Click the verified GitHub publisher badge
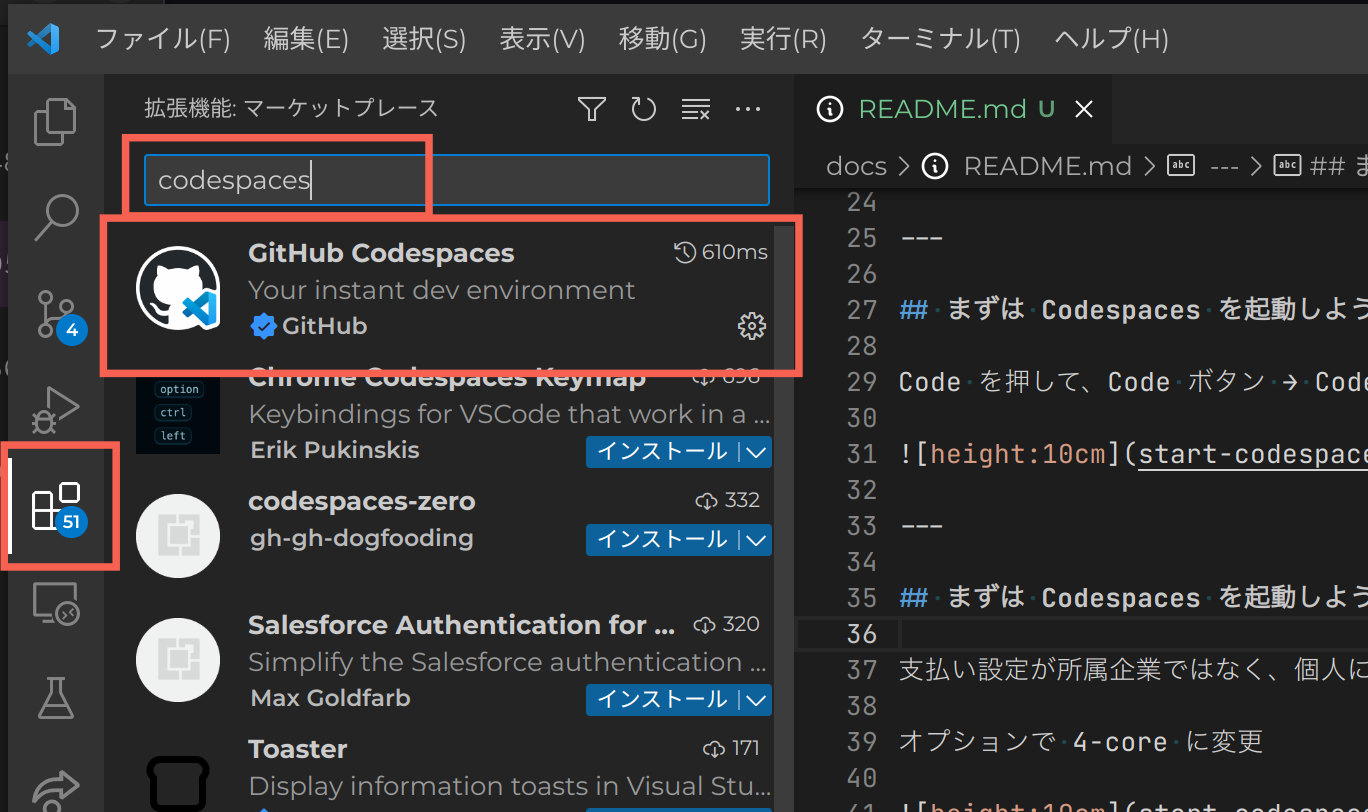The width and height of the screenshot is (1368, 812). point(263,326)
